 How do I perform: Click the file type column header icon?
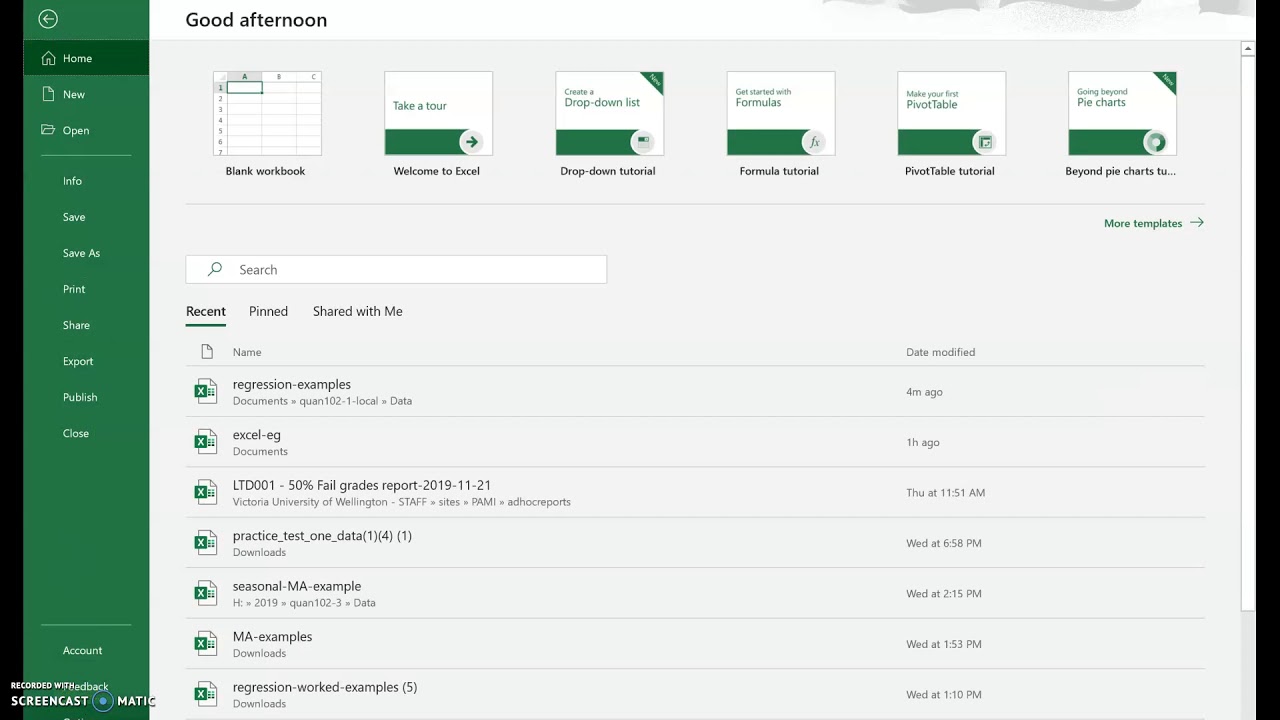[207, 352]
